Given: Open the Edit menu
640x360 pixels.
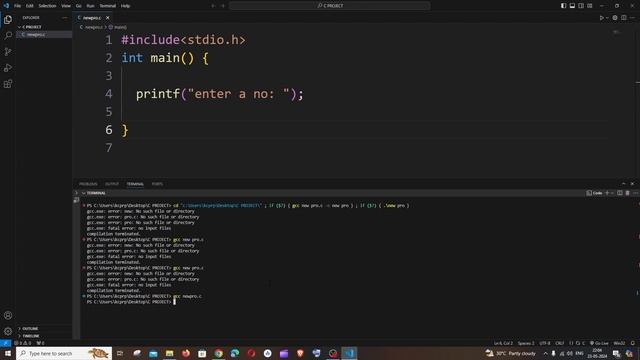Looking at the screenshot, I should coord(30,6).
